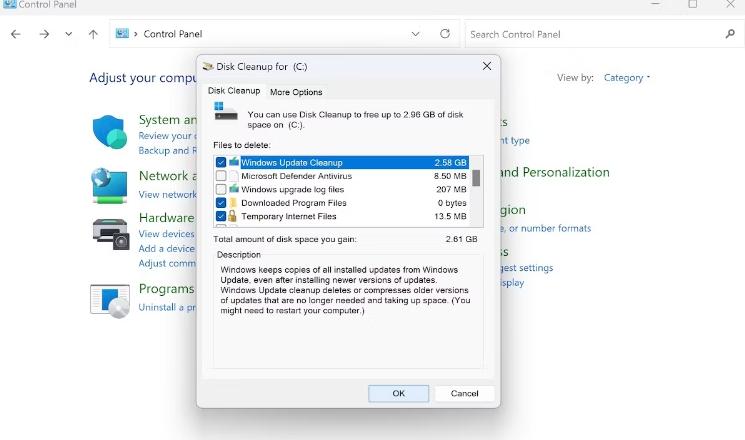Open the Programs disc icon
This screenshot has height=440, width=745.
[x=110, y=301]
